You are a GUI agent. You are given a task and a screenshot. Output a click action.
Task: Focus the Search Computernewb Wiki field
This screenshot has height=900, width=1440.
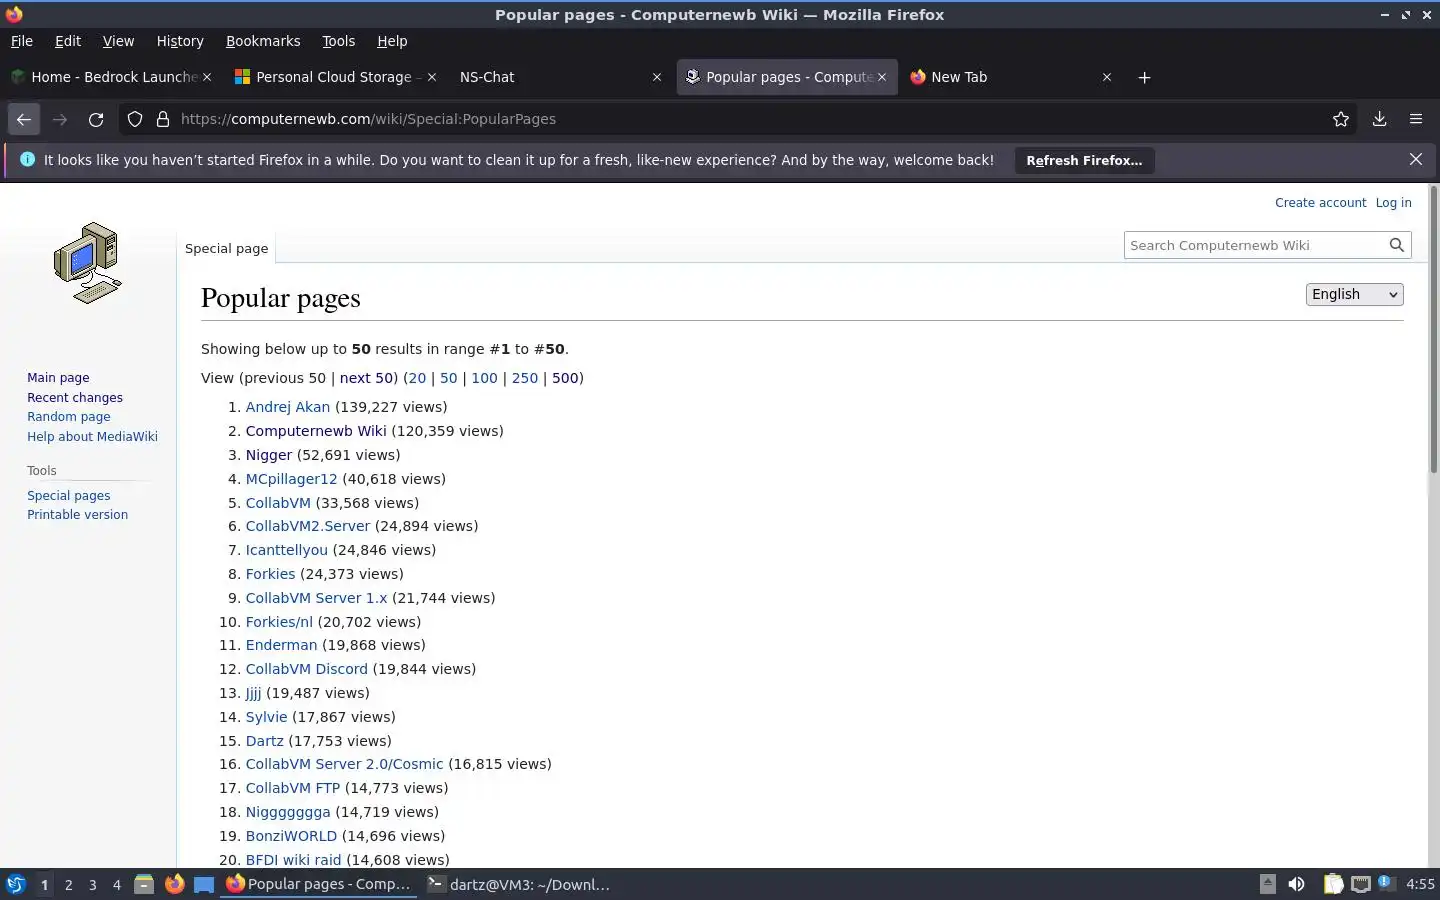(x=1255, y=245)
